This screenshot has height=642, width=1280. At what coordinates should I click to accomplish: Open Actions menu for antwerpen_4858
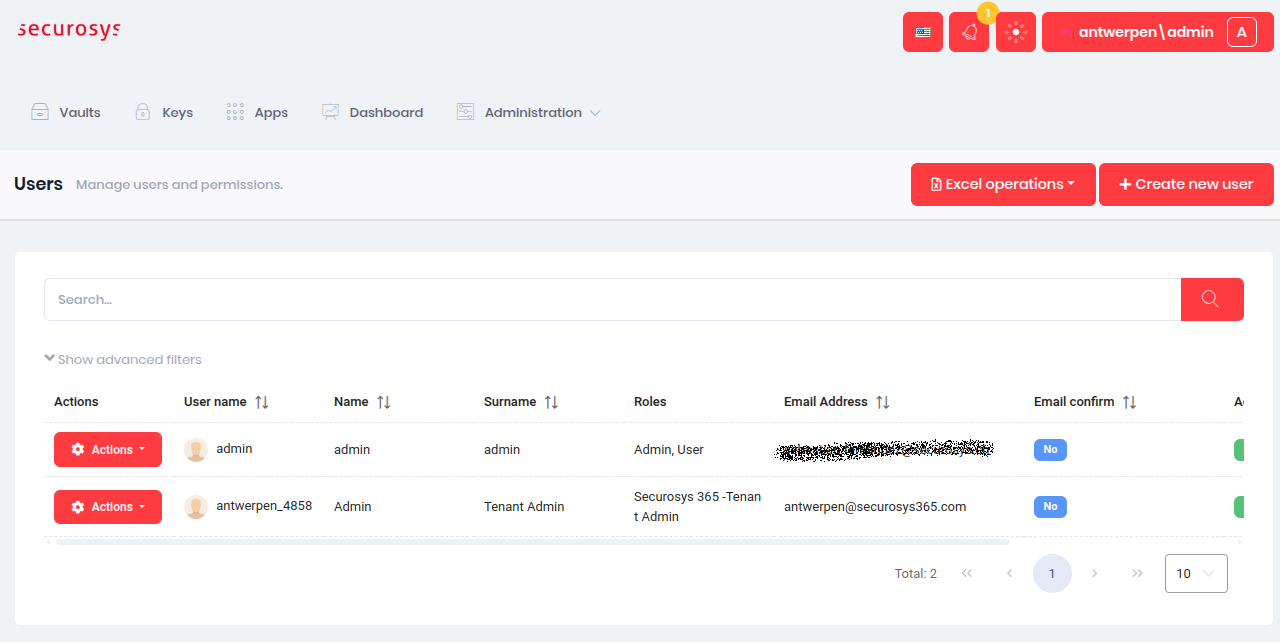tap(107, 506)
